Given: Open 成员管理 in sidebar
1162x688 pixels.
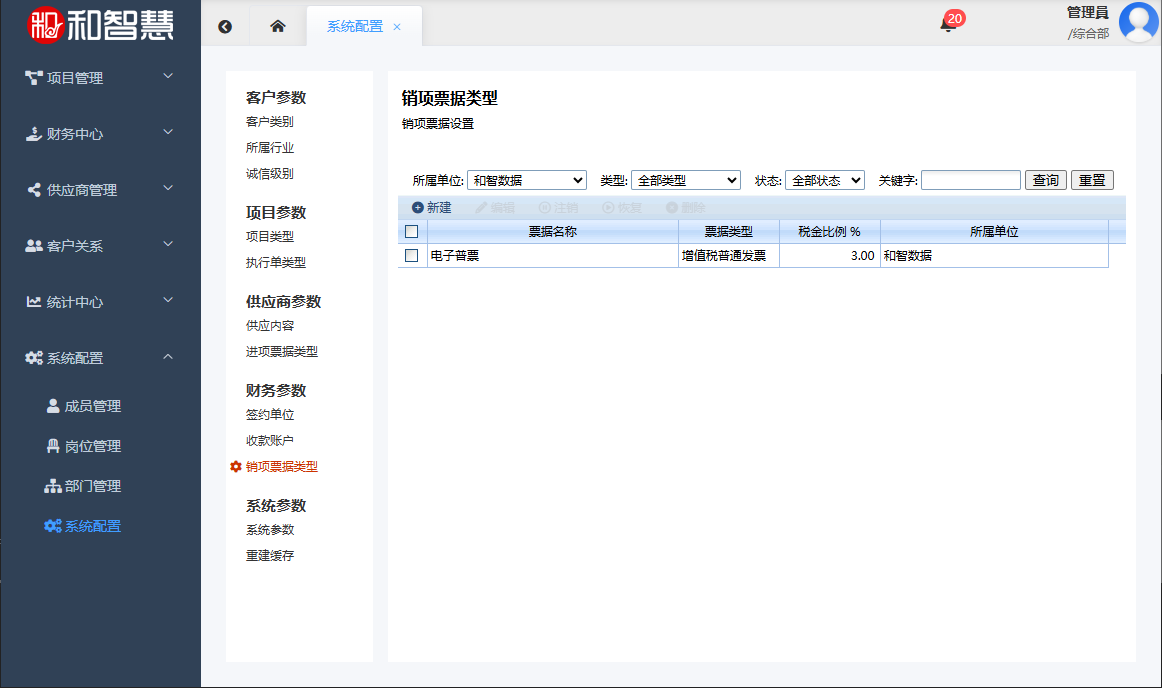Looking at the screenshot, I should (x=93, y=406).
